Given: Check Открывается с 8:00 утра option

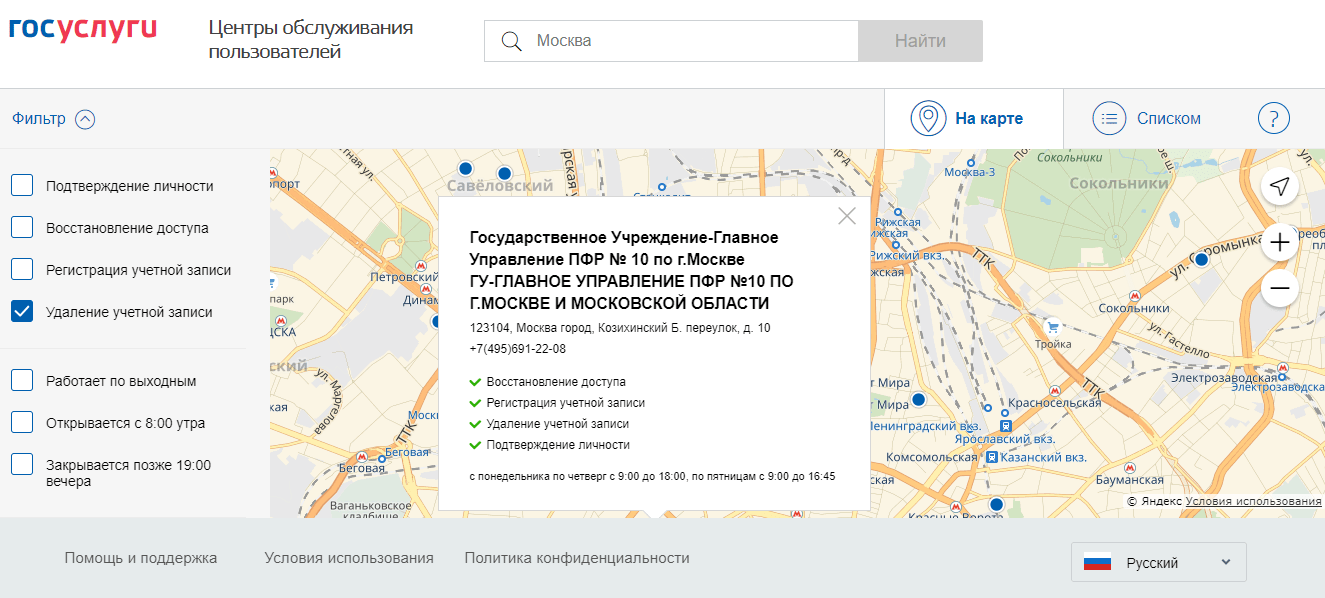Looking at the screenshot, I should point(22,423).
